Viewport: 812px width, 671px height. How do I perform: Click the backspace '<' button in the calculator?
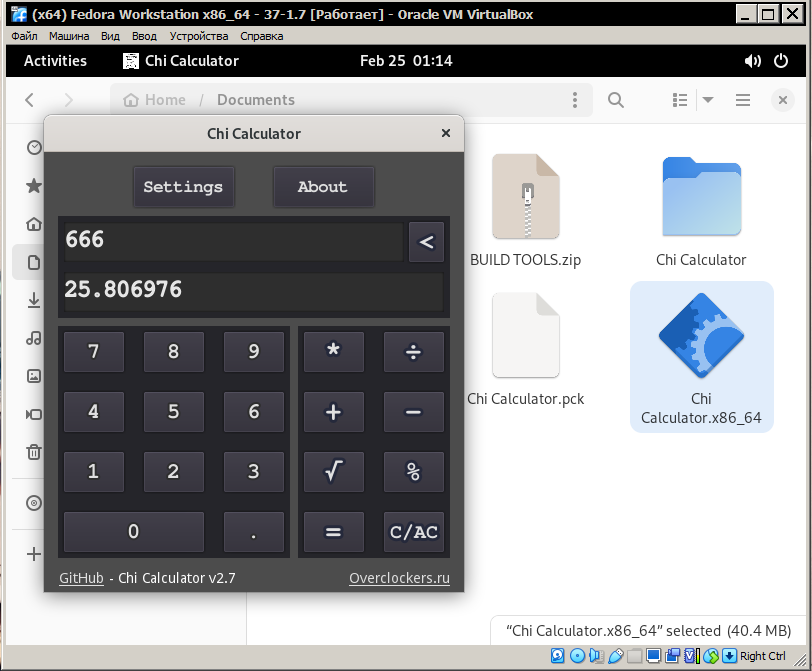[x=426, y=242]
